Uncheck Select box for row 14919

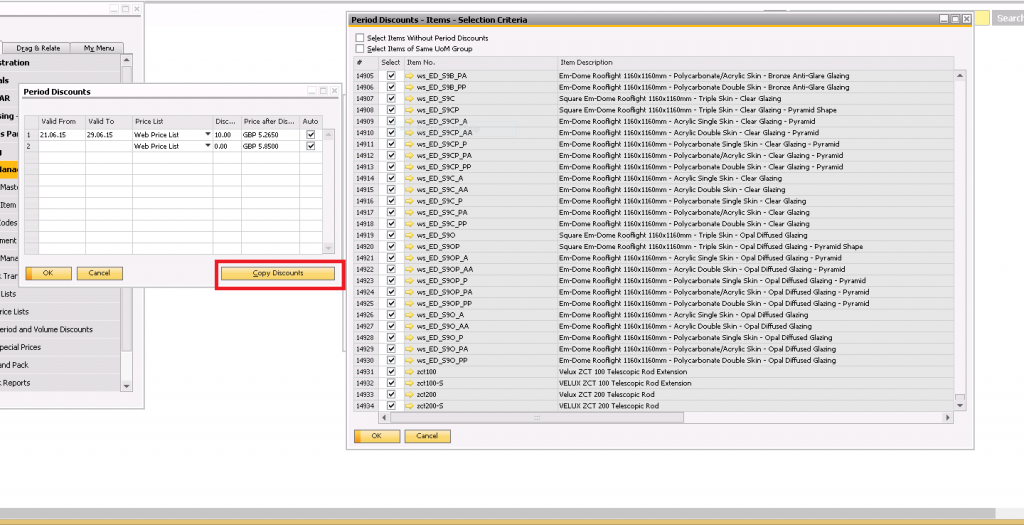point(391,235)
